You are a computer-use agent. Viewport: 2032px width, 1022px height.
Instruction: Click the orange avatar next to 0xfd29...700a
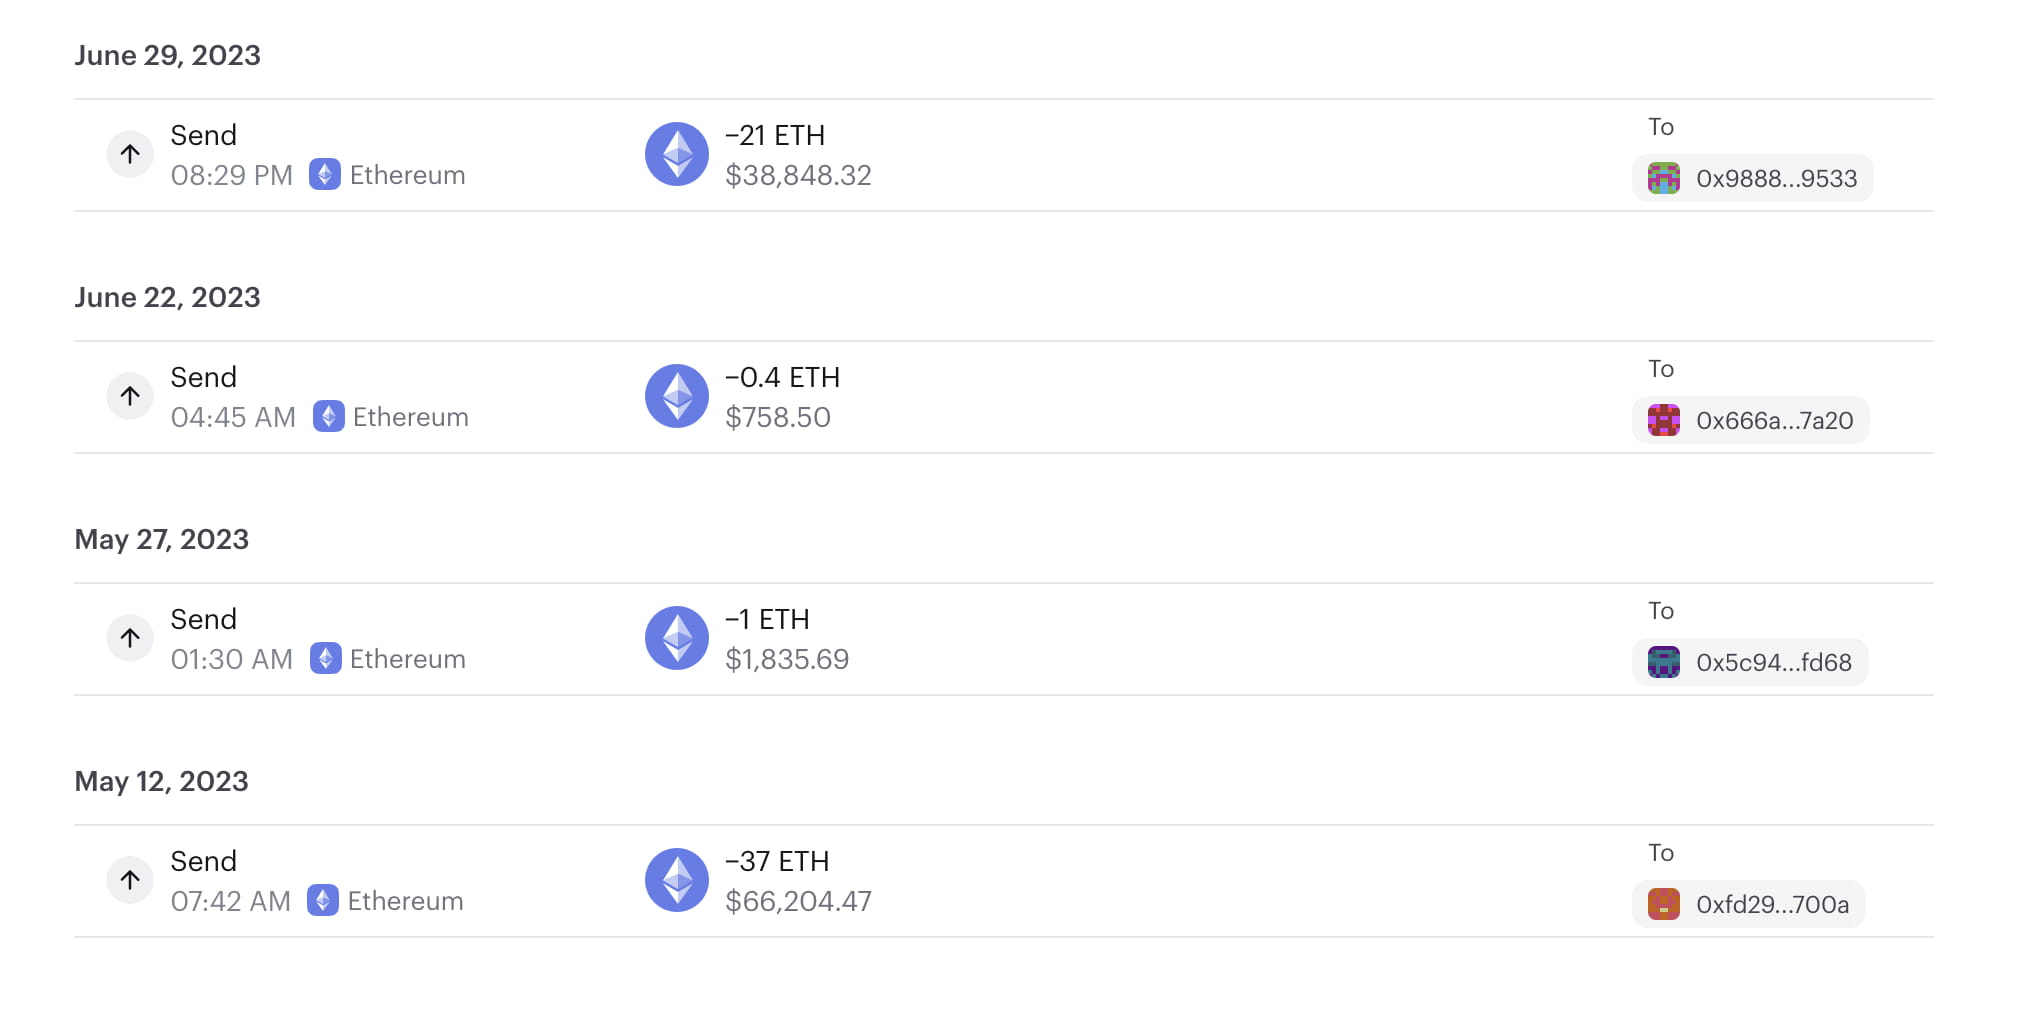(1664, 905)
